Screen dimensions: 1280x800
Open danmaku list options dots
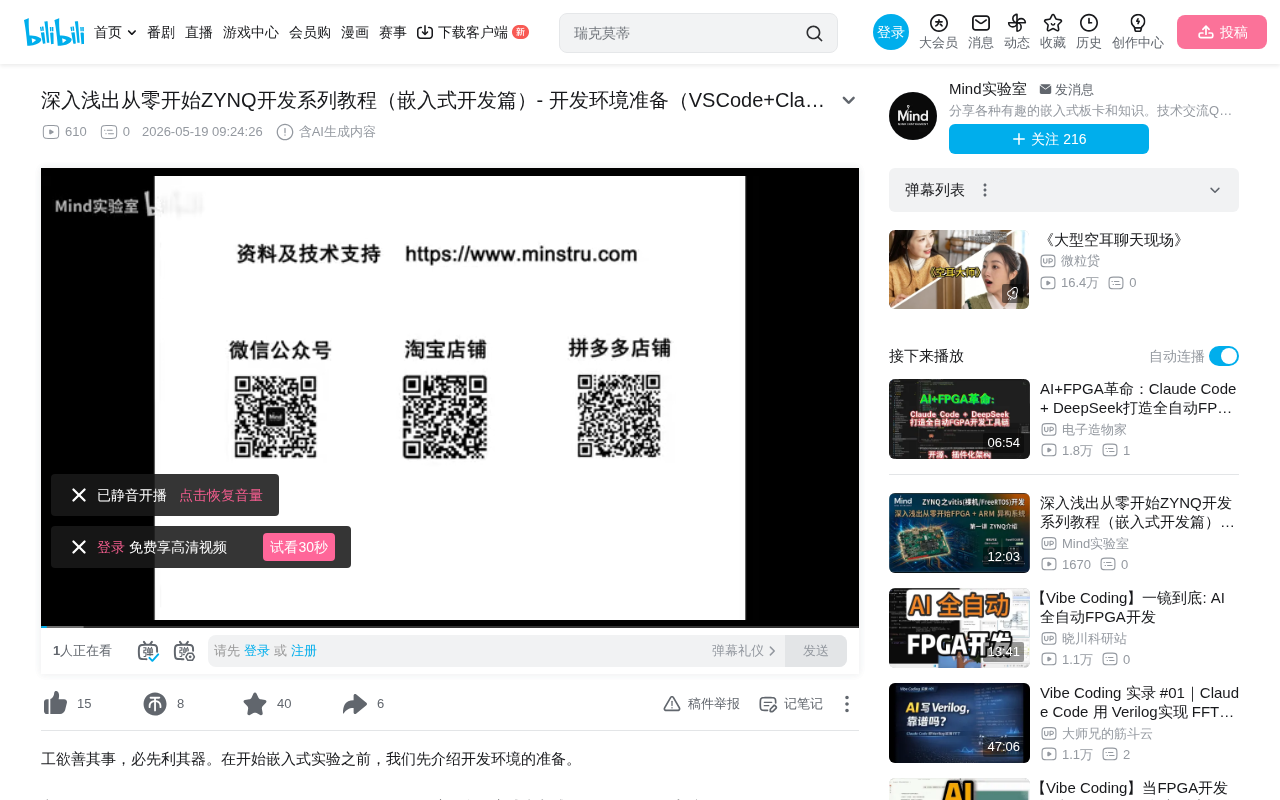[985, 190]
